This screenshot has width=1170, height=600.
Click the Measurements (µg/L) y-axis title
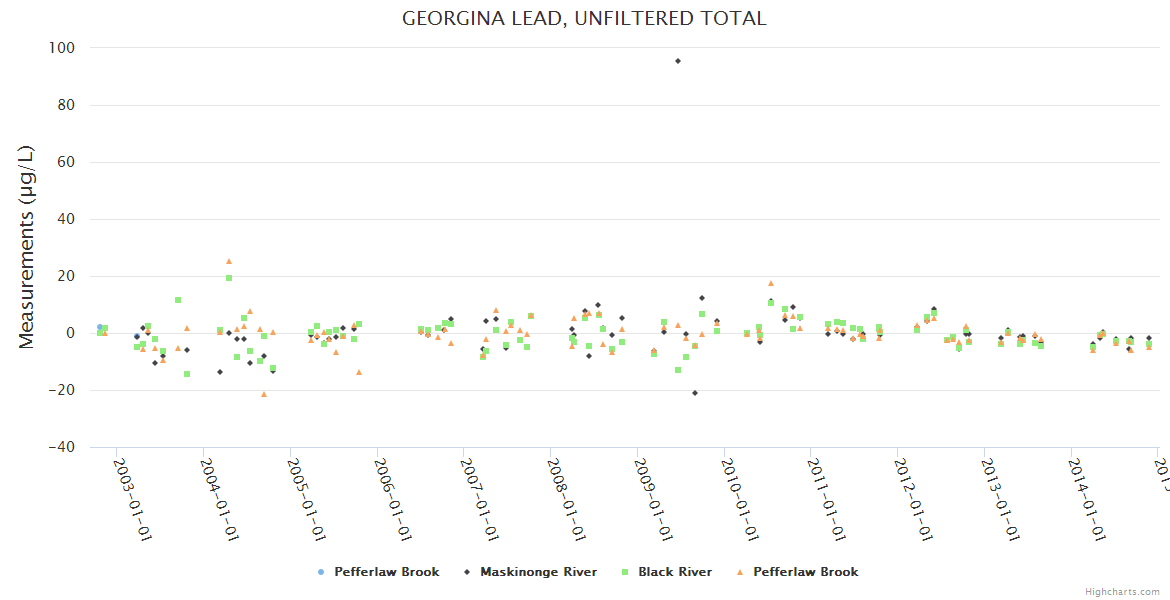[27, 247]
